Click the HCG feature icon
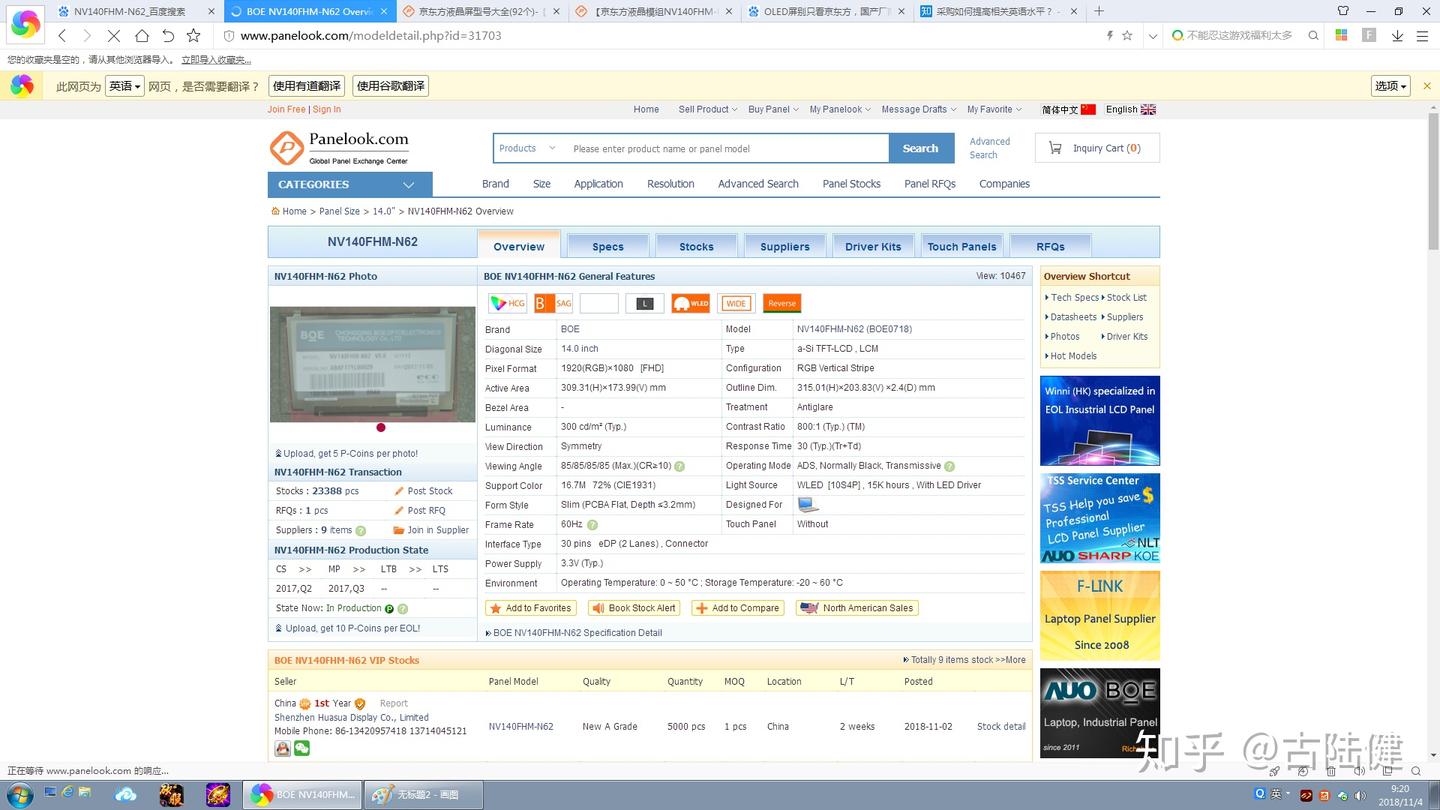 (x=507, y=303)
